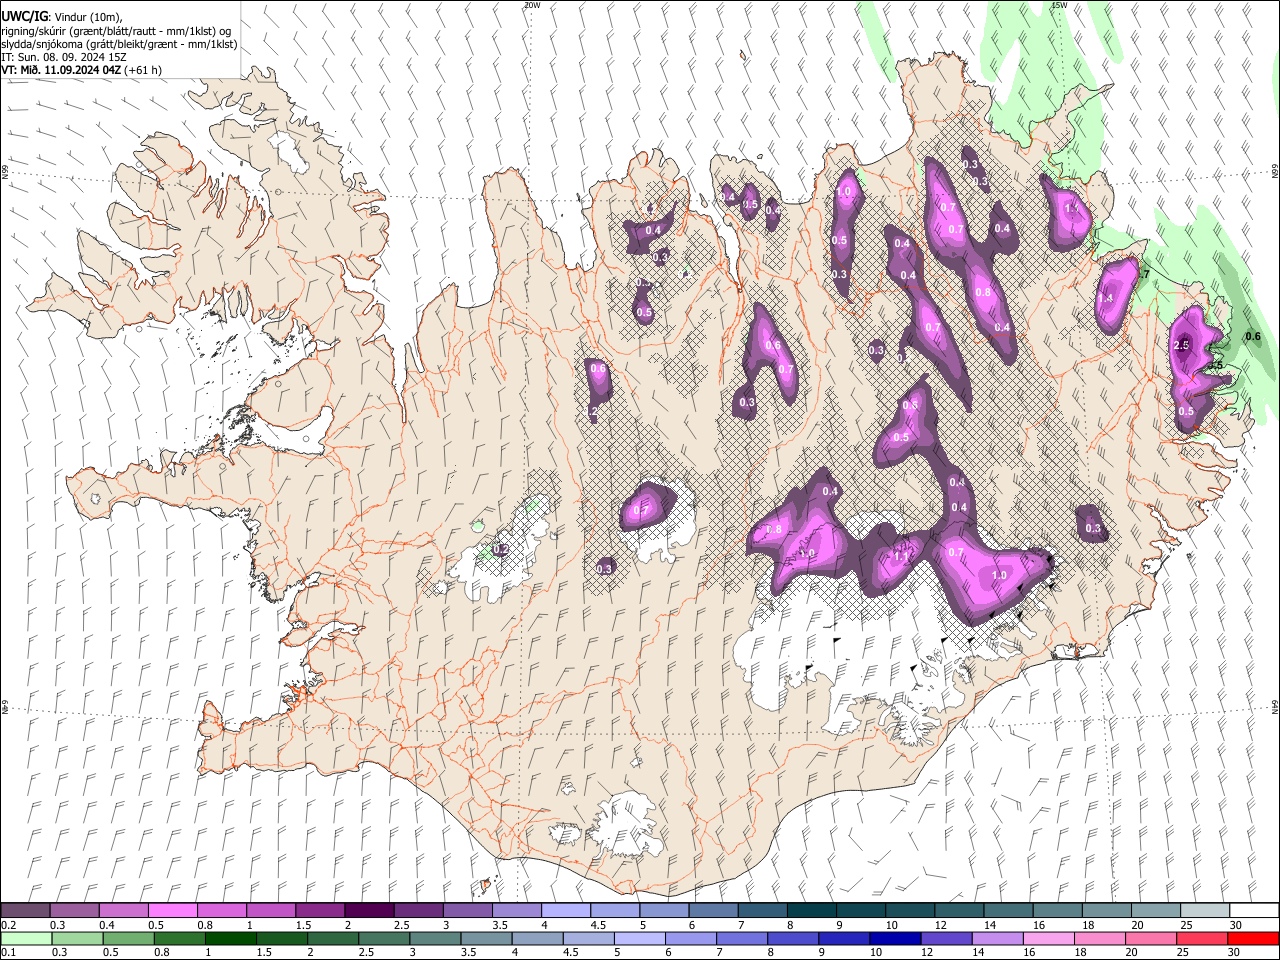Click top legend swatch between 0.5 and 0.8
The width and height of the screenshot is (1280, 960).
pyautogui.click(x=172, y=910)
